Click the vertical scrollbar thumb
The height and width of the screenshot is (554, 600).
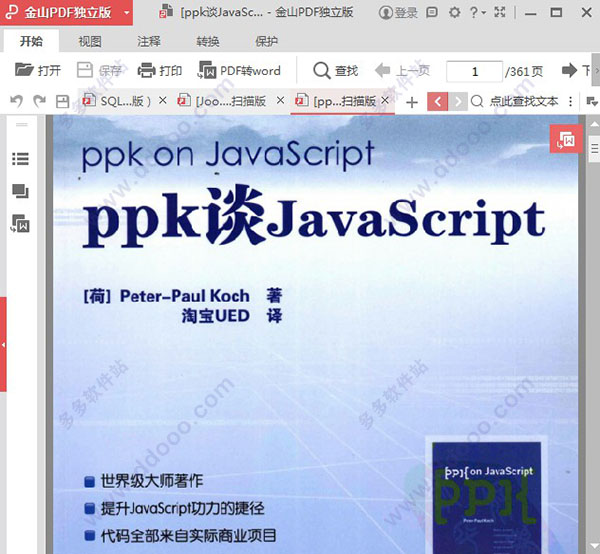pyautogui.click(x=594, y=148)
